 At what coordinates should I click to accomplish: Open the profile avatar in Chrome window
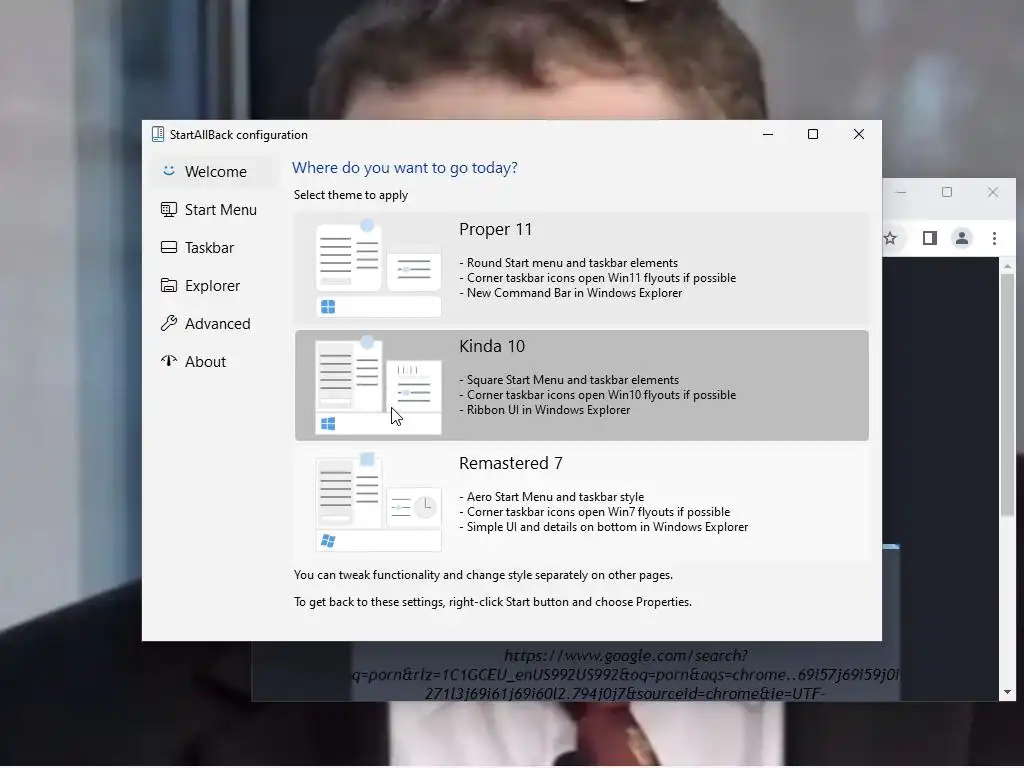(962, 238)
